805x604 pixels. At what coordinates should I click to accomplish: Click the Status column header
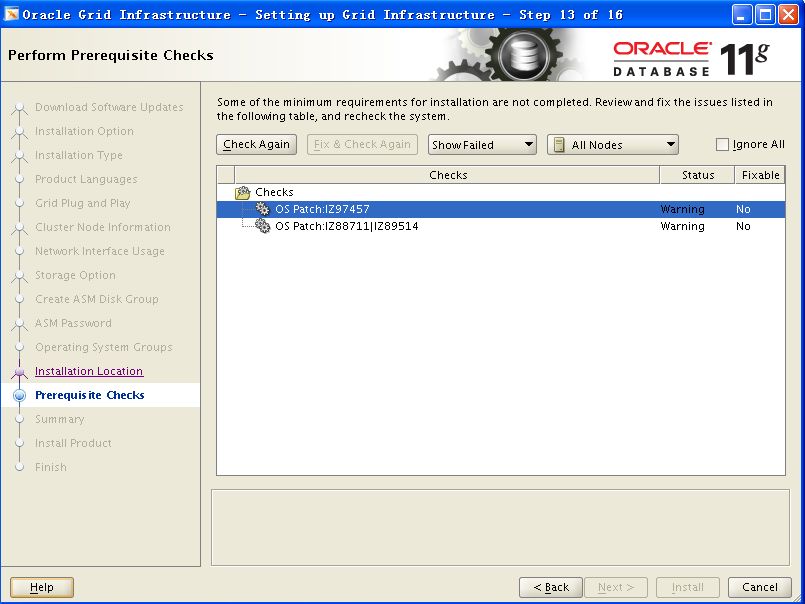697,175
